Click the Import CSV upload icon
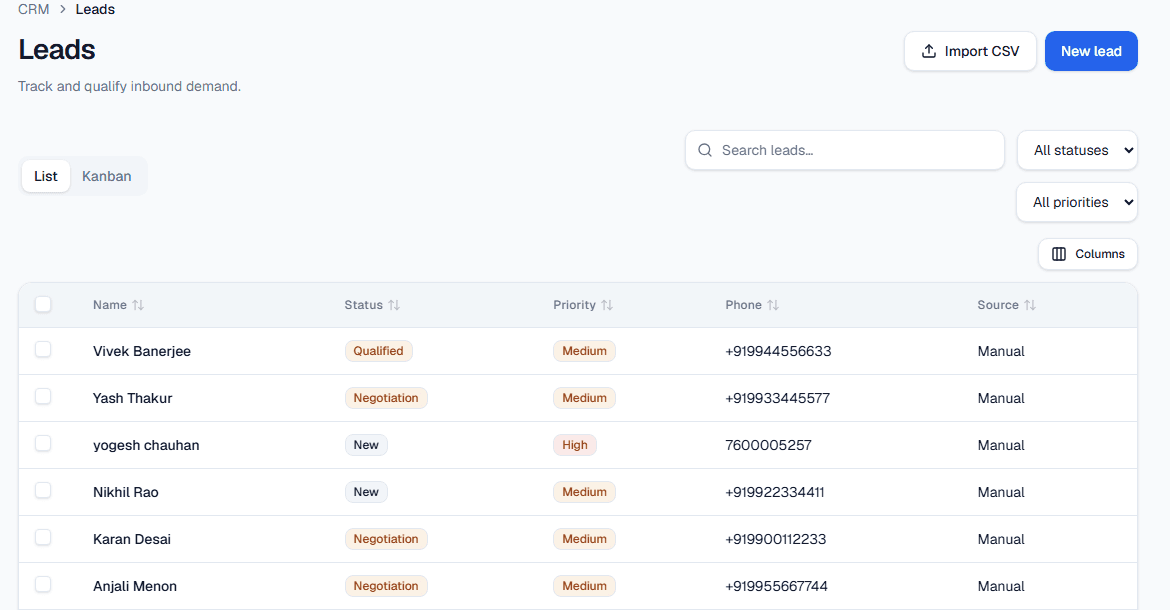 (928, 51)
